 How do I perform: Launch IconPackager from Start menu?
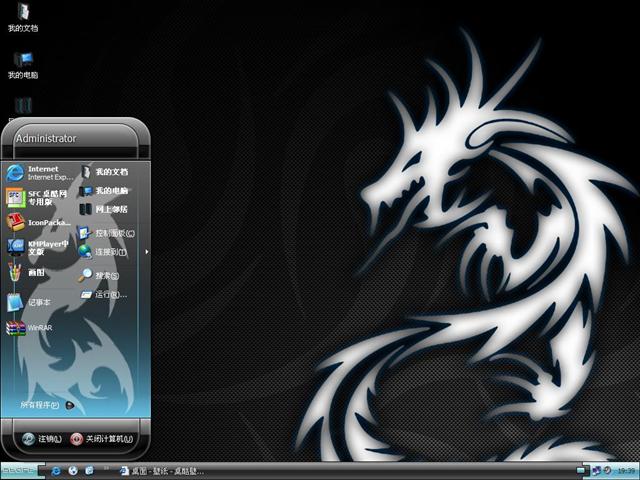pyautogui.click(x=38, y=222)
